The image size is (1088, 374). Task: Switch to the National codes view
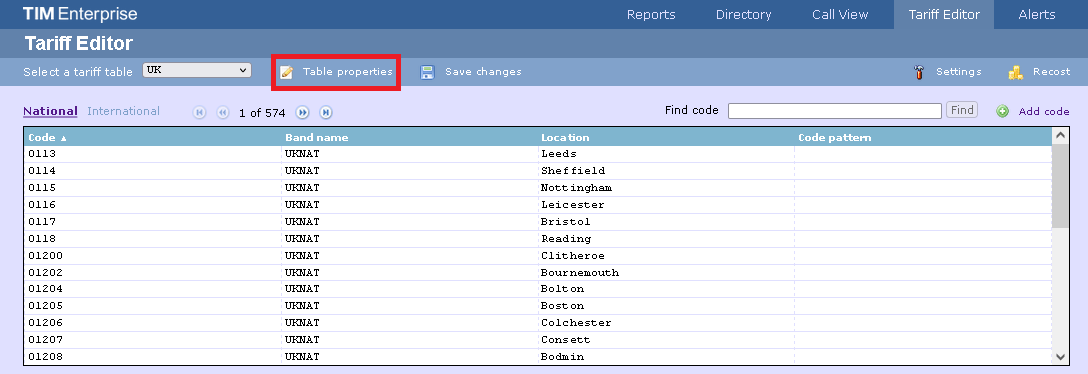50,111
